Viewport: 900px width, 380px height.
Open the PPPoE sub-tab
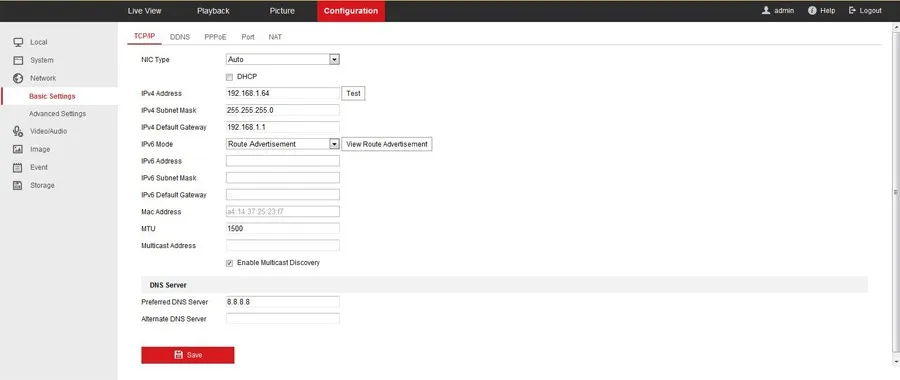click(215, 37)
